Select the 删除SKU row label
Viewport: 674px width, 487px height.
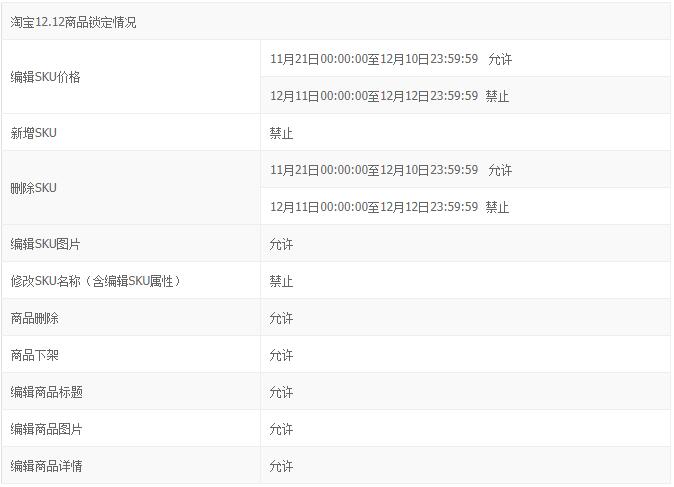tap(34, 188)
